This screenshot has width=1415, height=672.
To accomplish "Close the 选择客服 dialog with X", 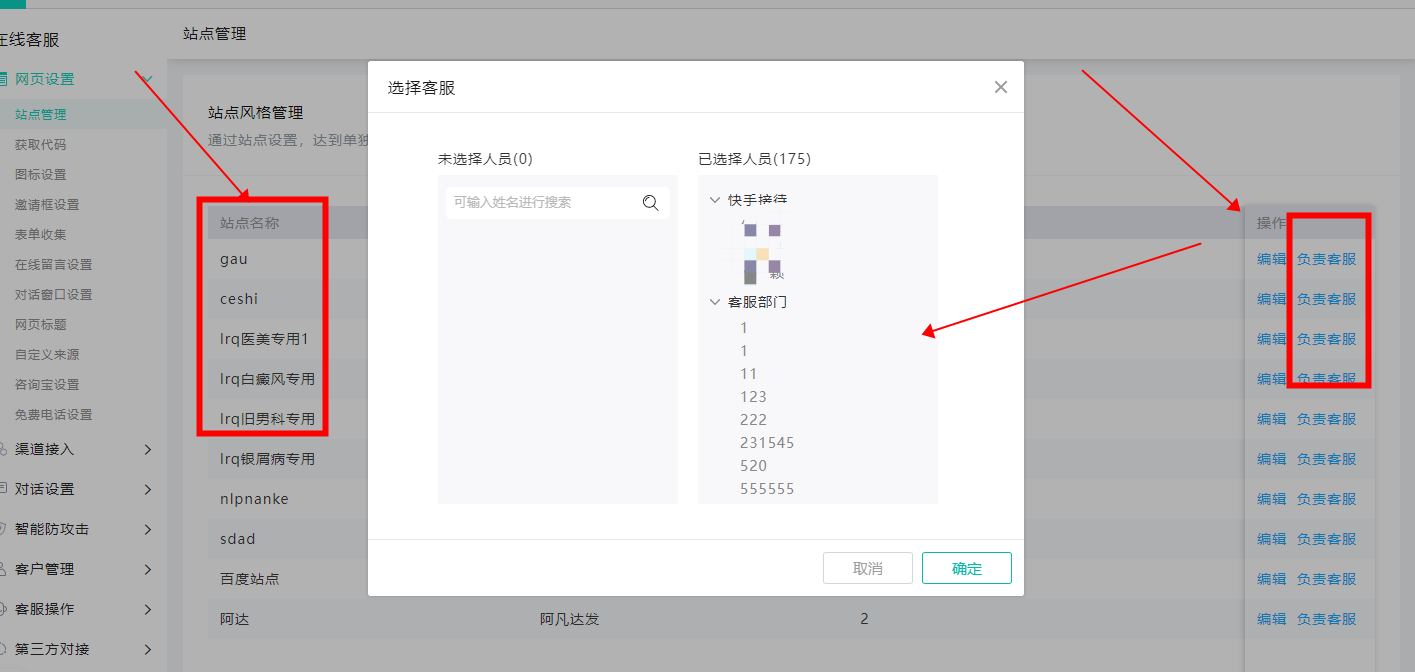I will [x=1000, y=87].
